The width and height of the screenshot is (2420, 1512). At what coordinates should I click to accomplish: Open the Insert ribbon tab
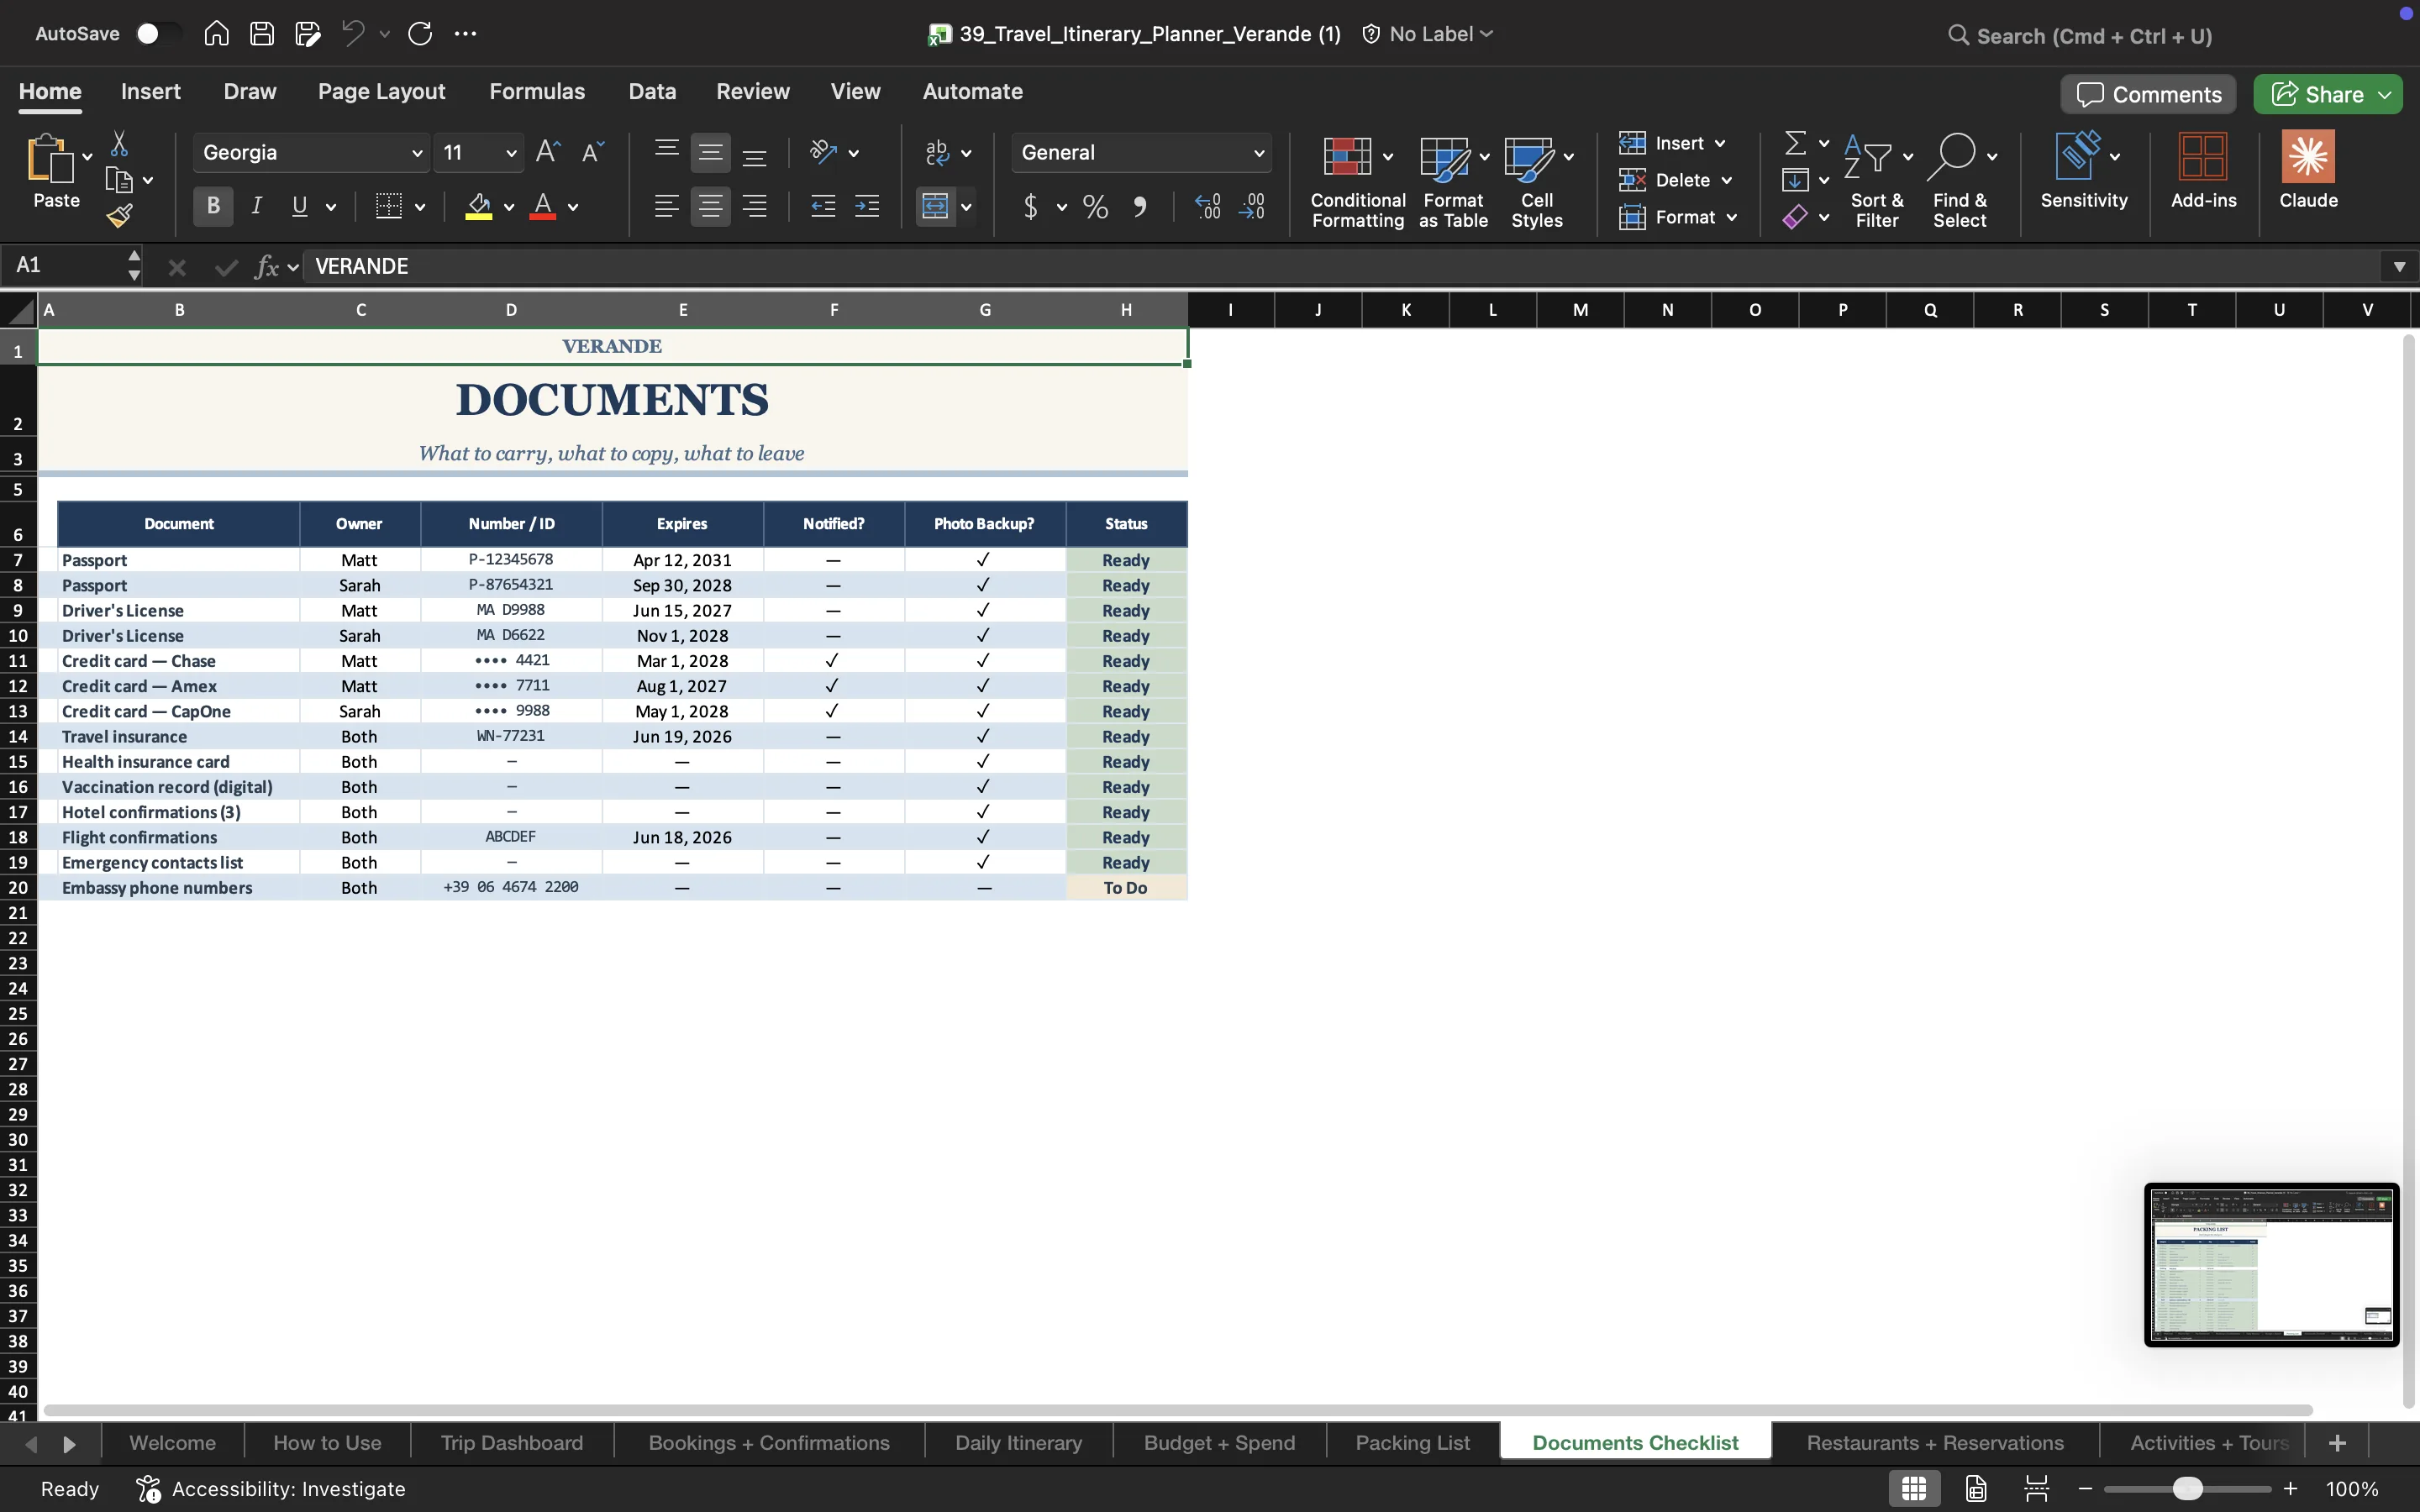coord(151,91)
